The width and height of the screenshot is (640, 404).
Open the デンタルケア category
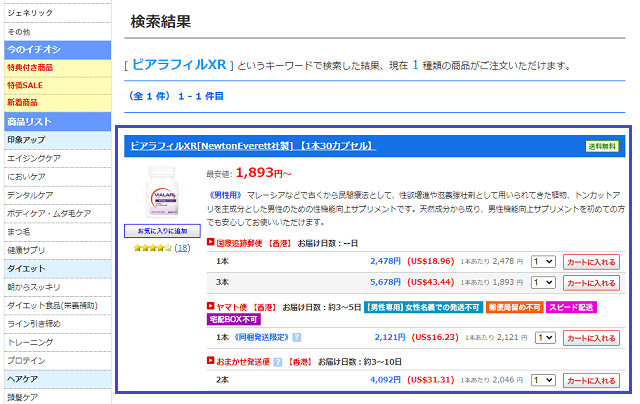pyautogui.click(x=58, y=195)
